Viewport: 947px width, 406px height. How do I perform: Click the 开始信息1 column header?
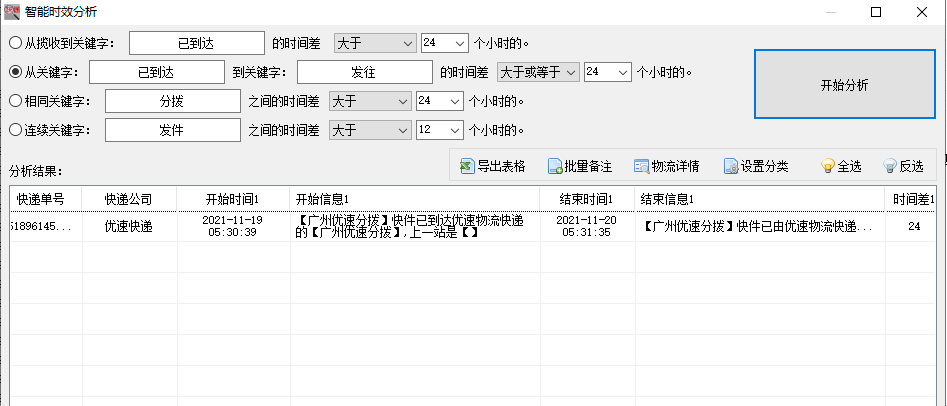coord(415,199)
